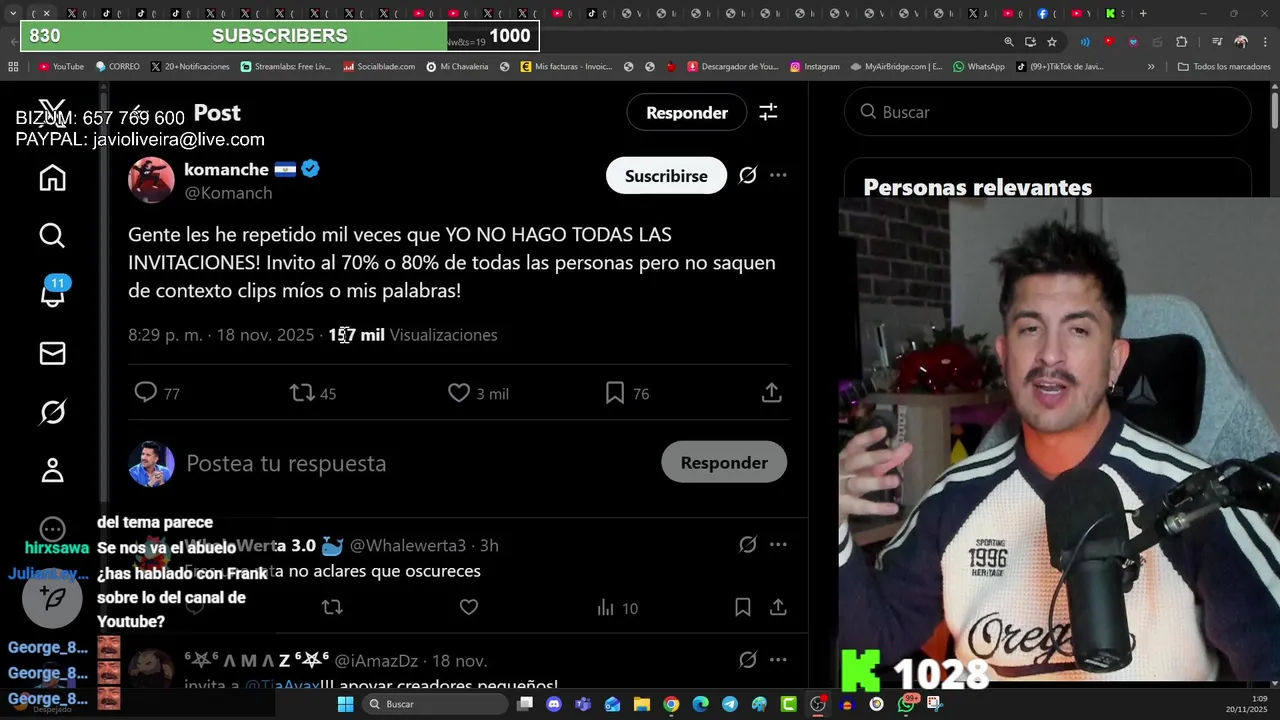Image resolution: width=1280 pixels, height=720 pixels.
Task: Click Grok icon beside Suscribirse button
Action: point(747,175)
